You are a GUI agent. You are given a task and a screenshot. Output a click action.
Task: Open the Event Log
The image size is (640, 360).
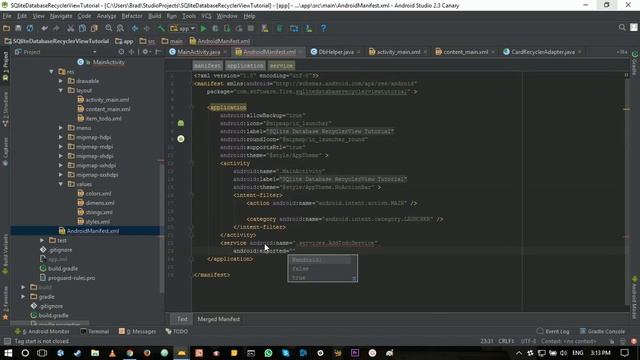click(553, 331)
